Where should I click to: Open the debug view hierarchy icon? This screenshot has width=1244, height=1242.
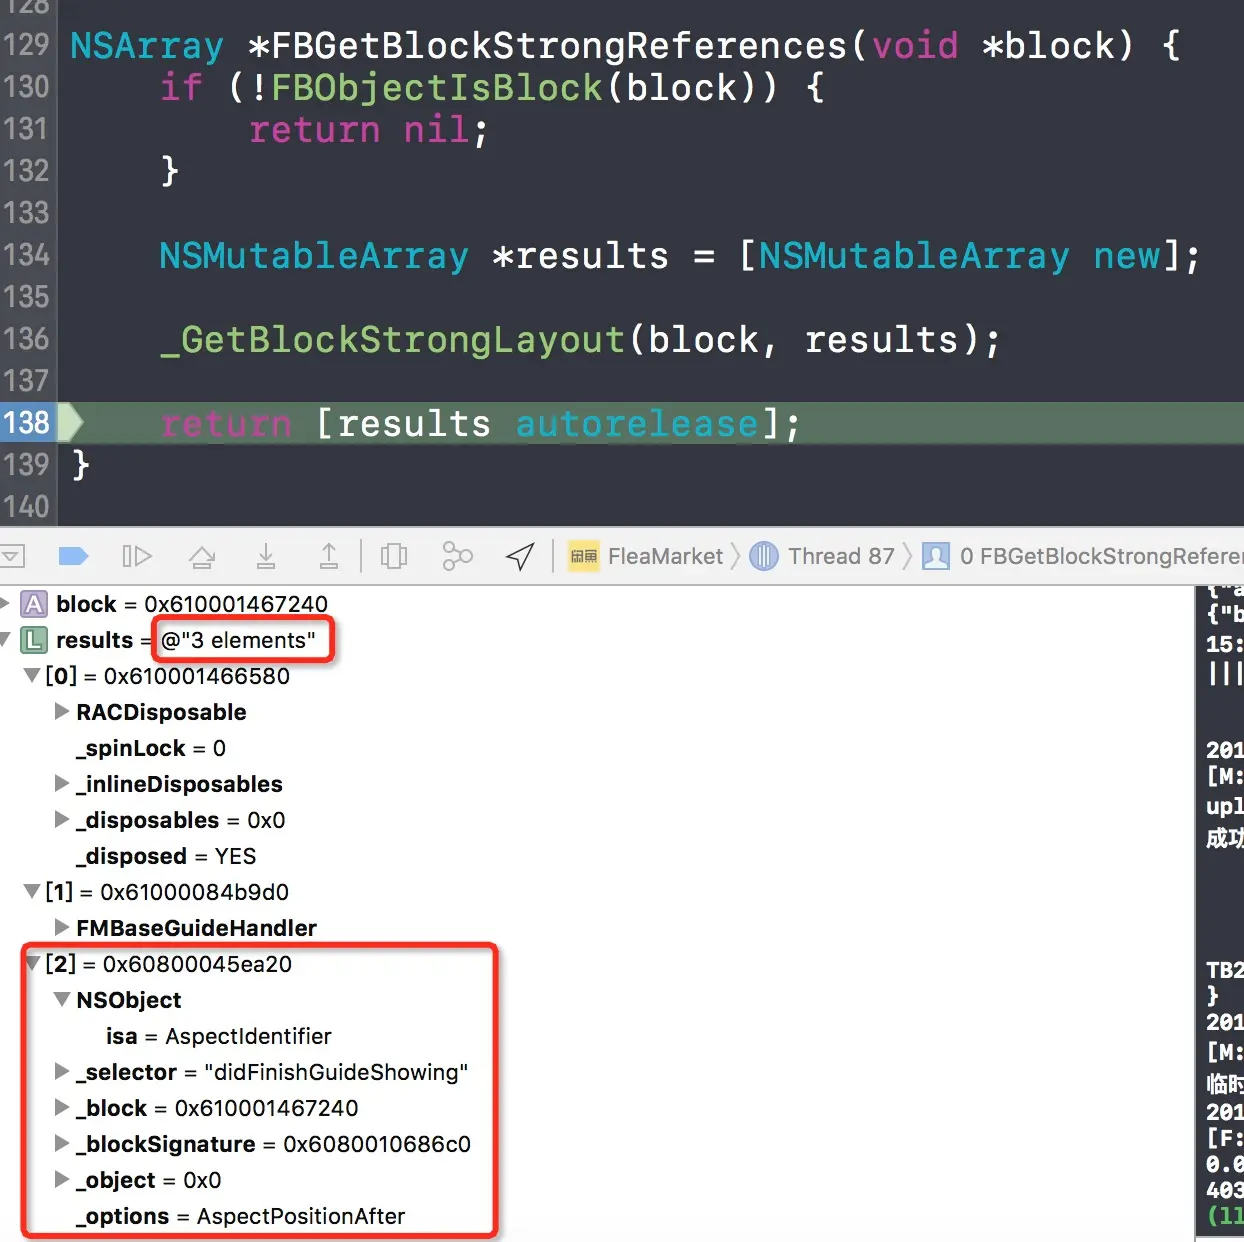[394, 556]
